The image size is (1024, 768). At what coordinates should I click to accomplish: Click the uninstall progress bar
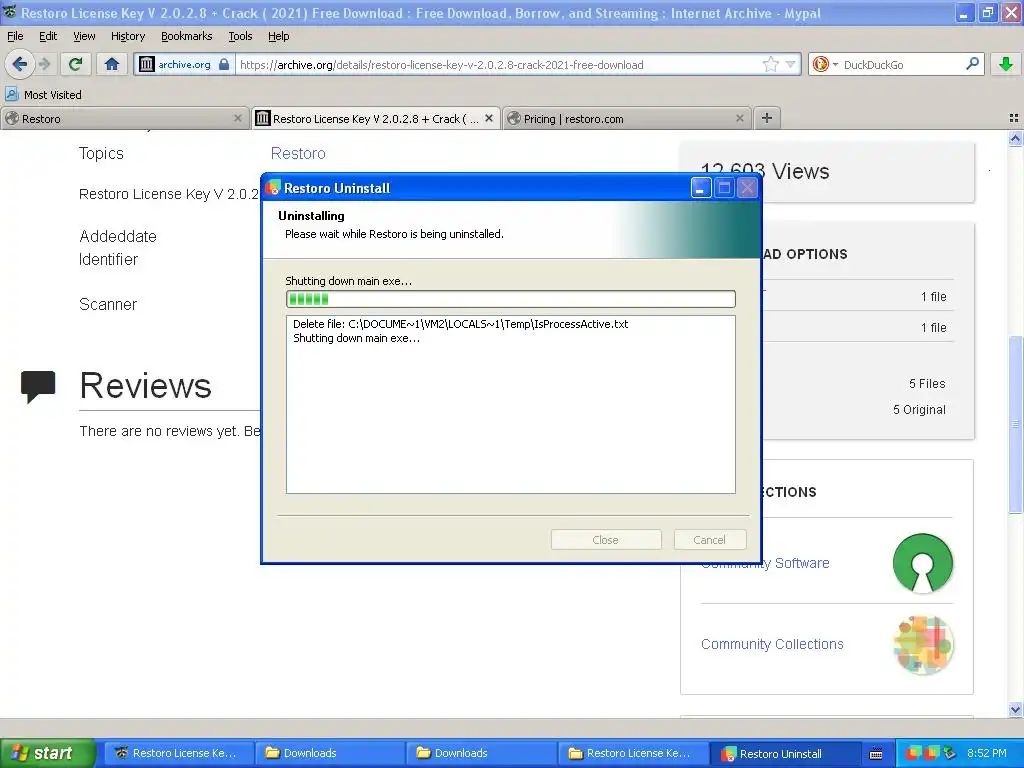(511, 299)
